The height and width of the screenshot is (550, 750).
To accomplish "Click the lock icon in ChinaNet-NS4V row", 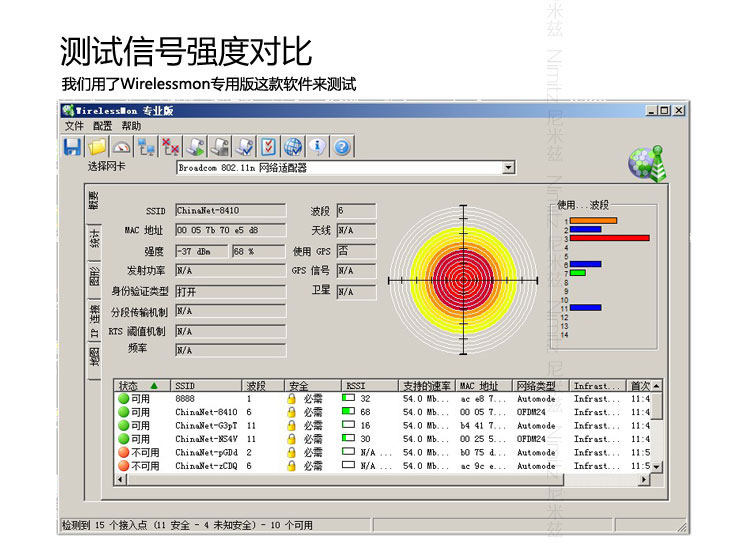I will pyautogui.click(x=291, y=439).
